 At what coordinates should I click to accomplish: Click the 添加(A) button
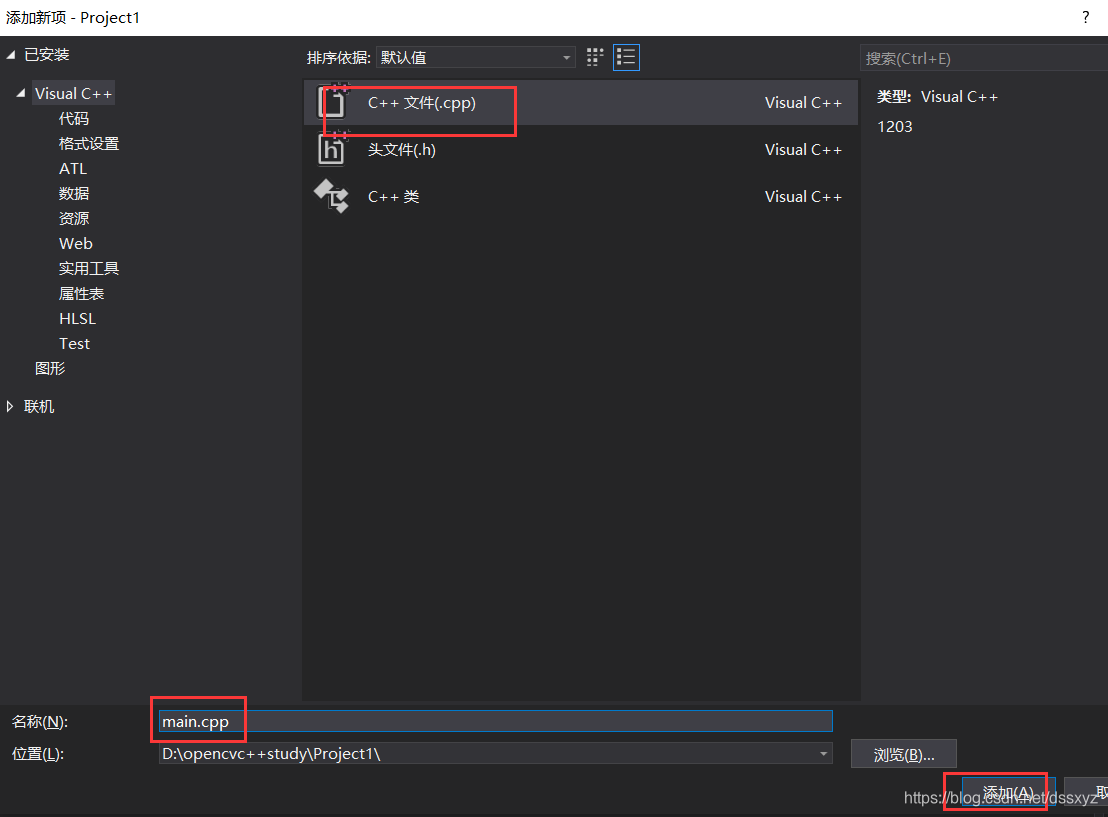coord(1008,792)
